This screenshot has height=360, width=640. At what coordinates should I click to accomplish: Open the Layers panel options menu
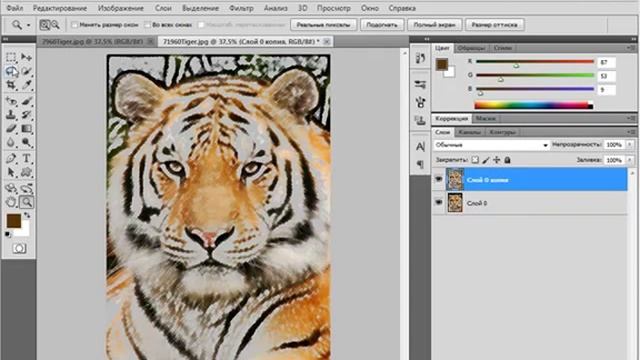[x=630, y=132]
